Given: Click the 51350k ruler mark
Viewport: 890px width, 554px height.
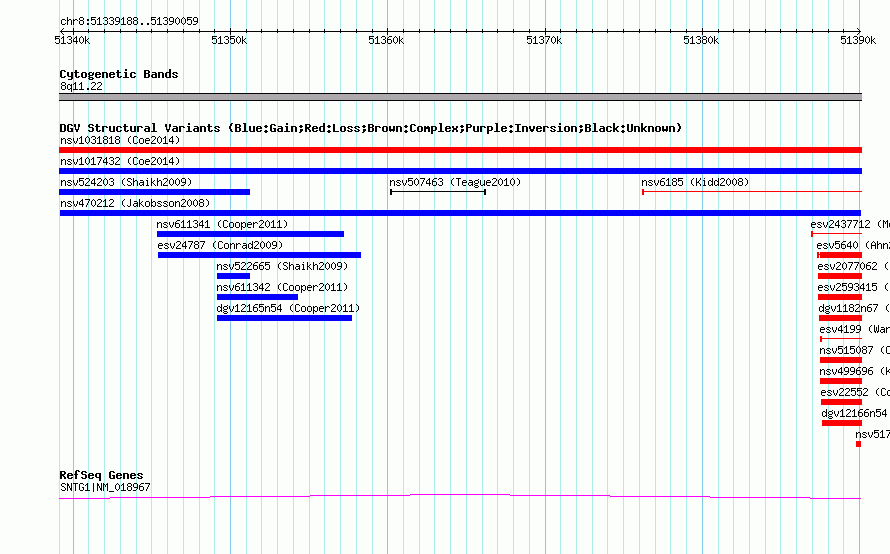Looking at the screenshot, I should 229,40.
